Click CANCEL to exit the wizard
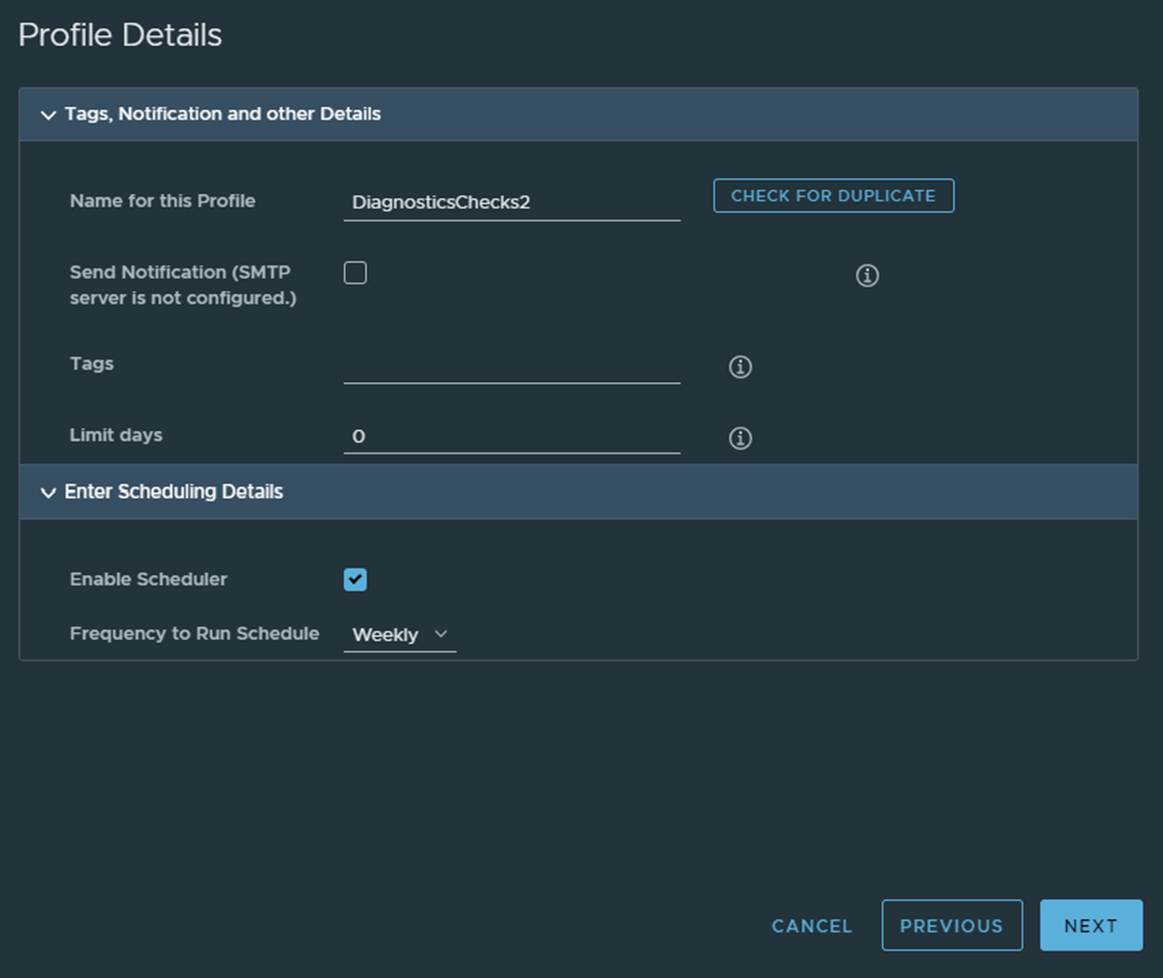Image resolution: width=1163 pixels, height=978 pixels. pos(812,926)
